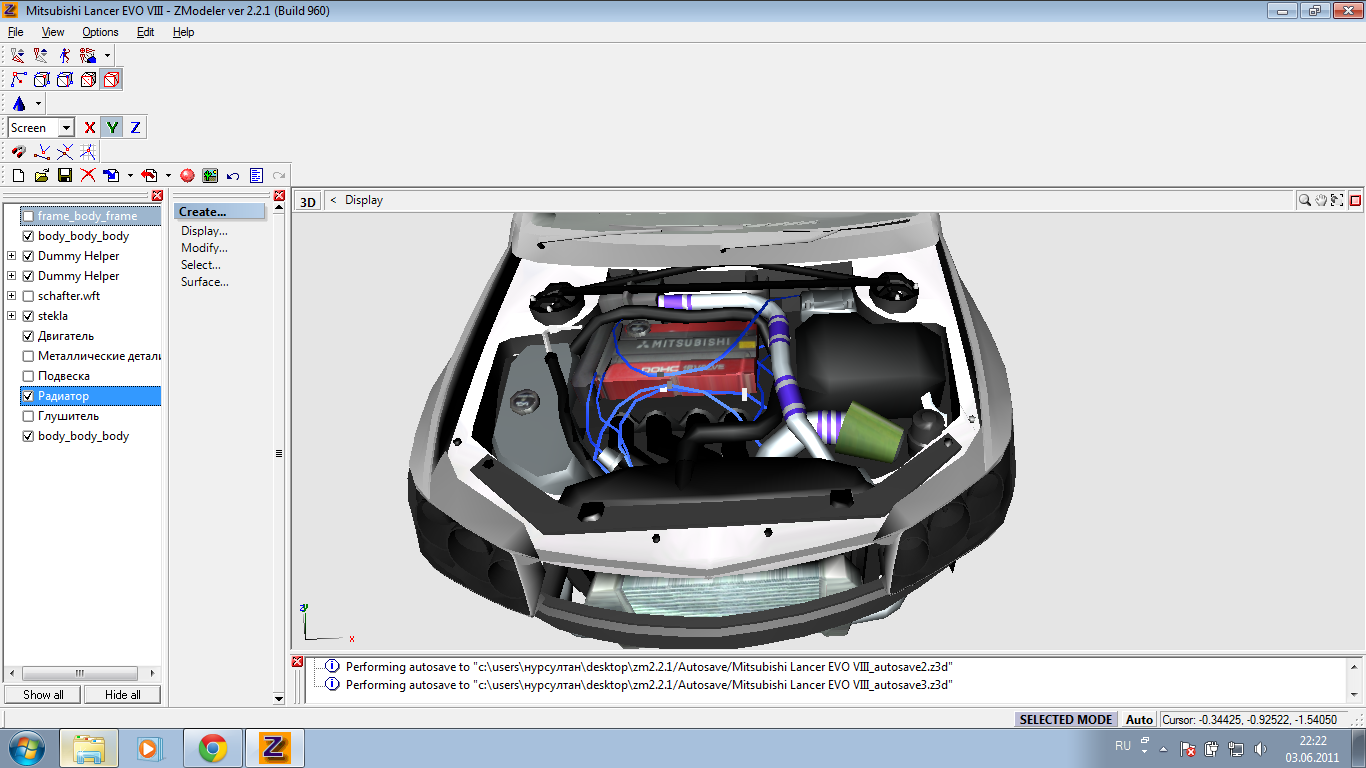Open the Edit menu

coord(146,32)
